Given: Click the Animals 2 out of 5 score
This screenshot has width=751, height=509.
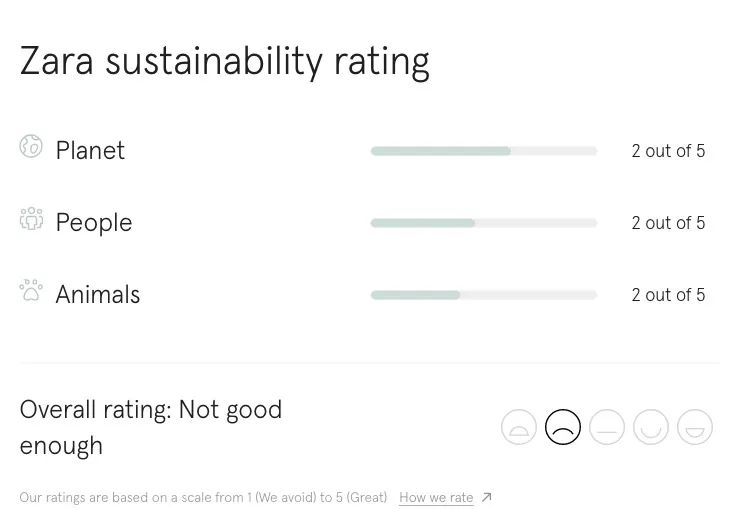Looking at the screenshot, I should (668, 295).
